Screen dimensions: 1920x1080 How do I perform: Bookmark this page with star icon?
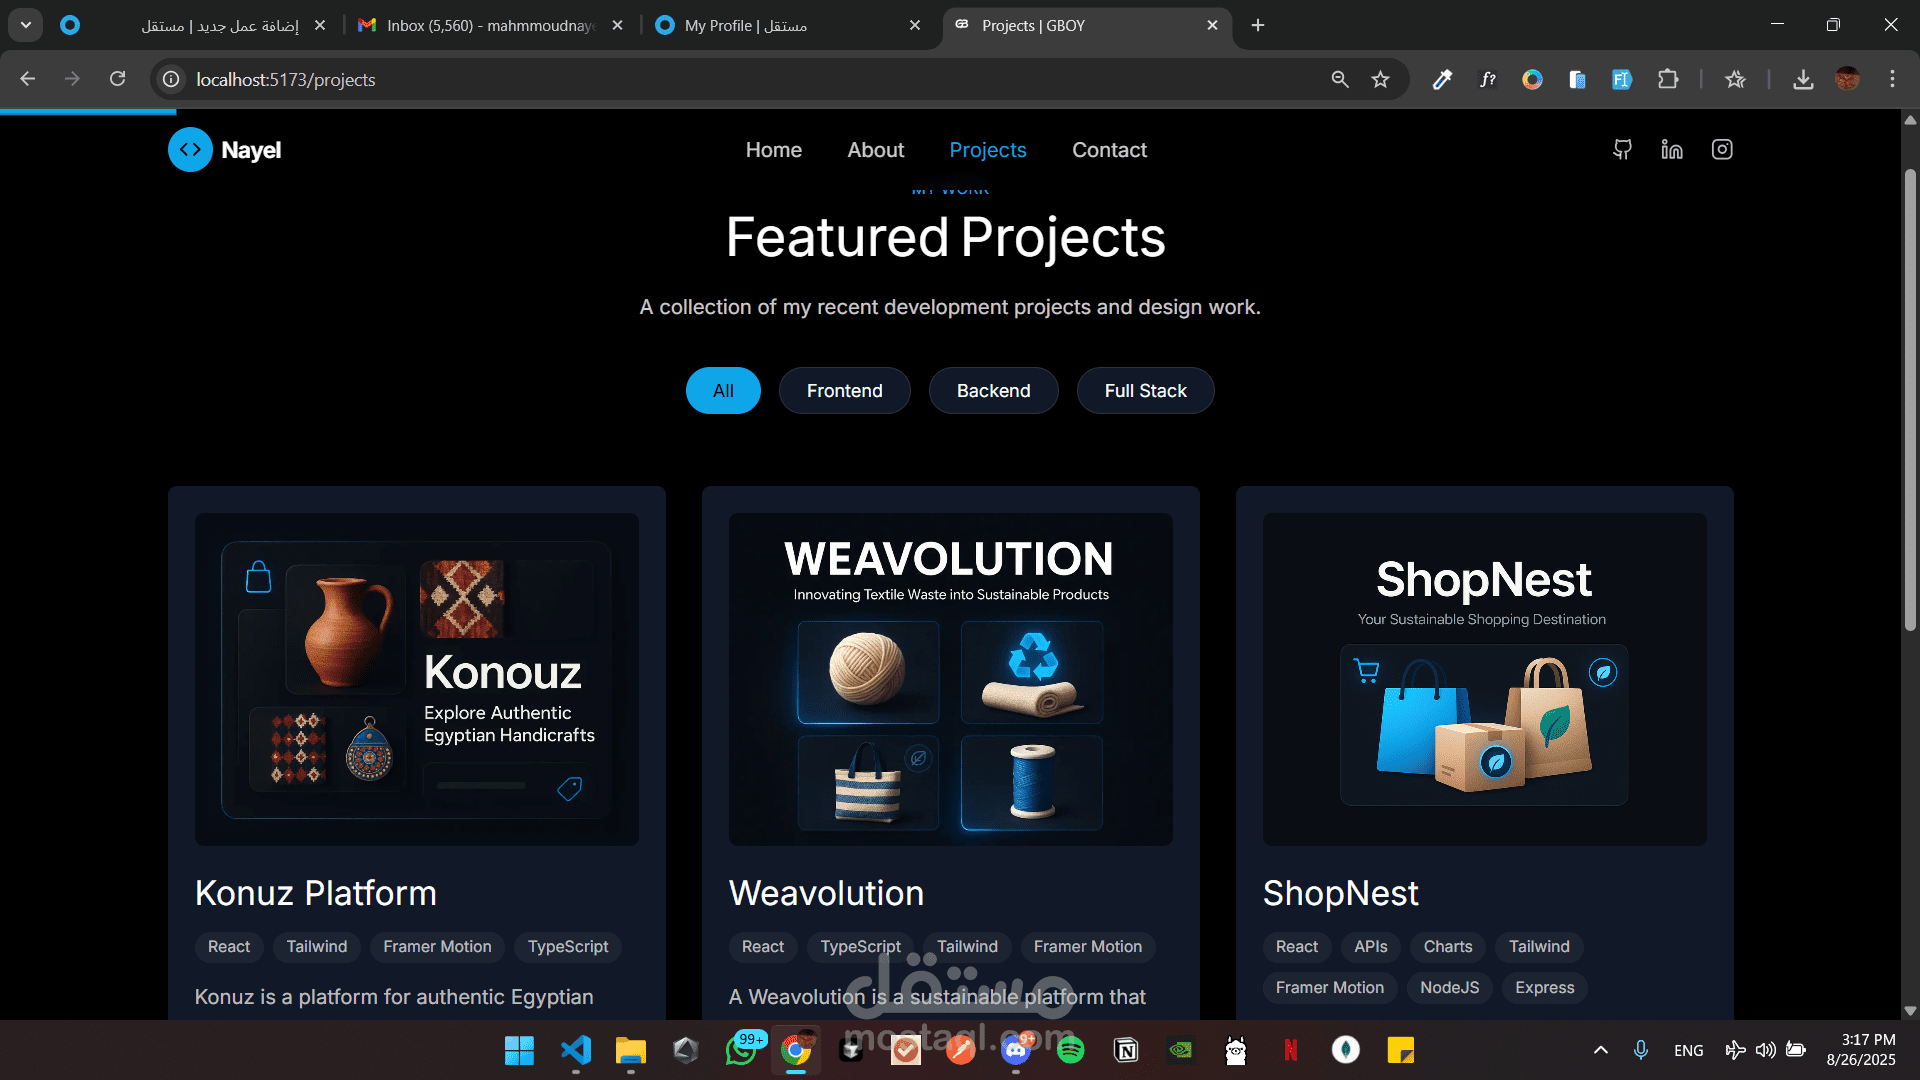(1381, 80)
